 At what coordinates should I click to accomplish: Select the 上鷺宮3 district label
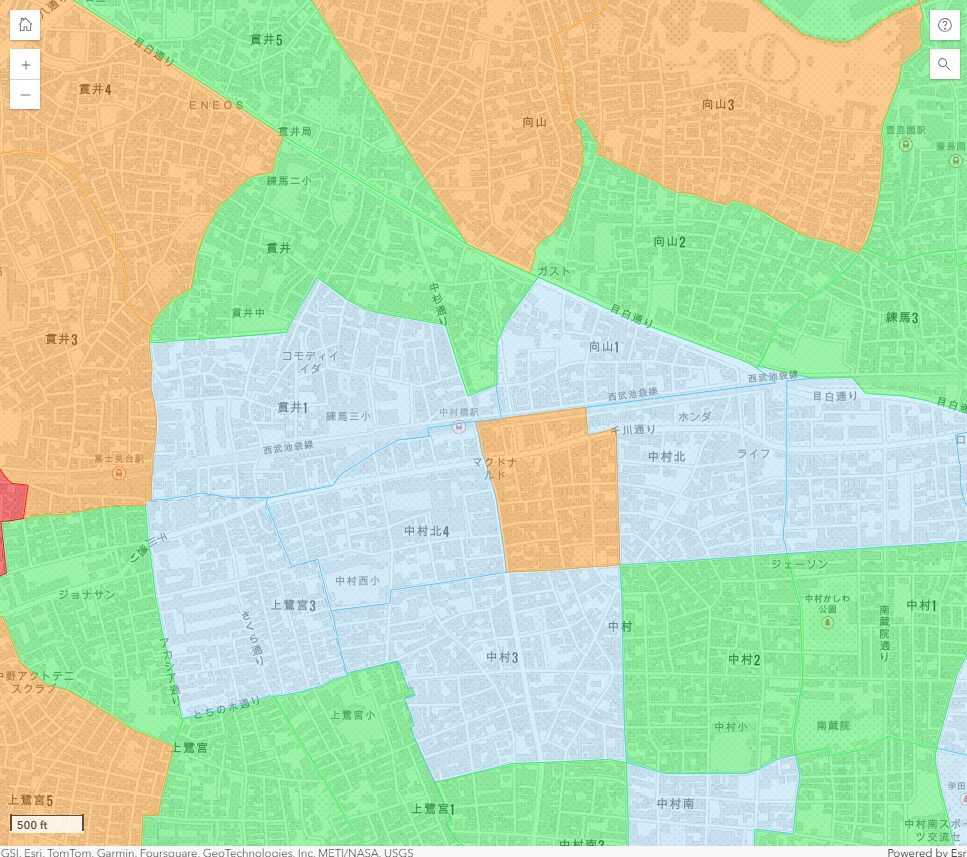tap(294, 606)
